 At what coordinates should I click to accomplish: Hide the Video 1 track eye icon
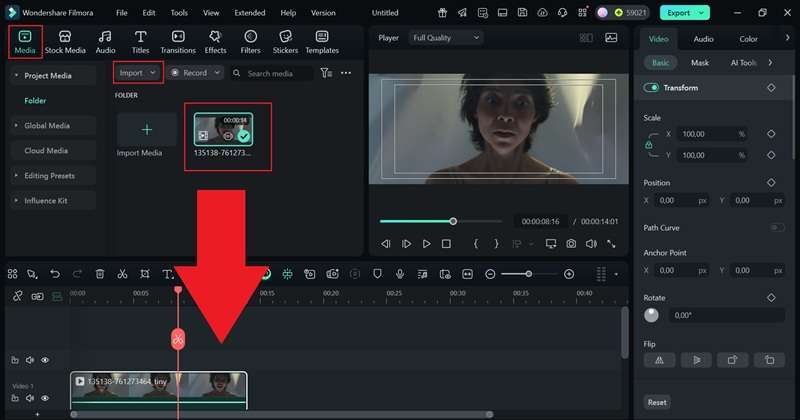pyautogui.click(x=45, y=398)
